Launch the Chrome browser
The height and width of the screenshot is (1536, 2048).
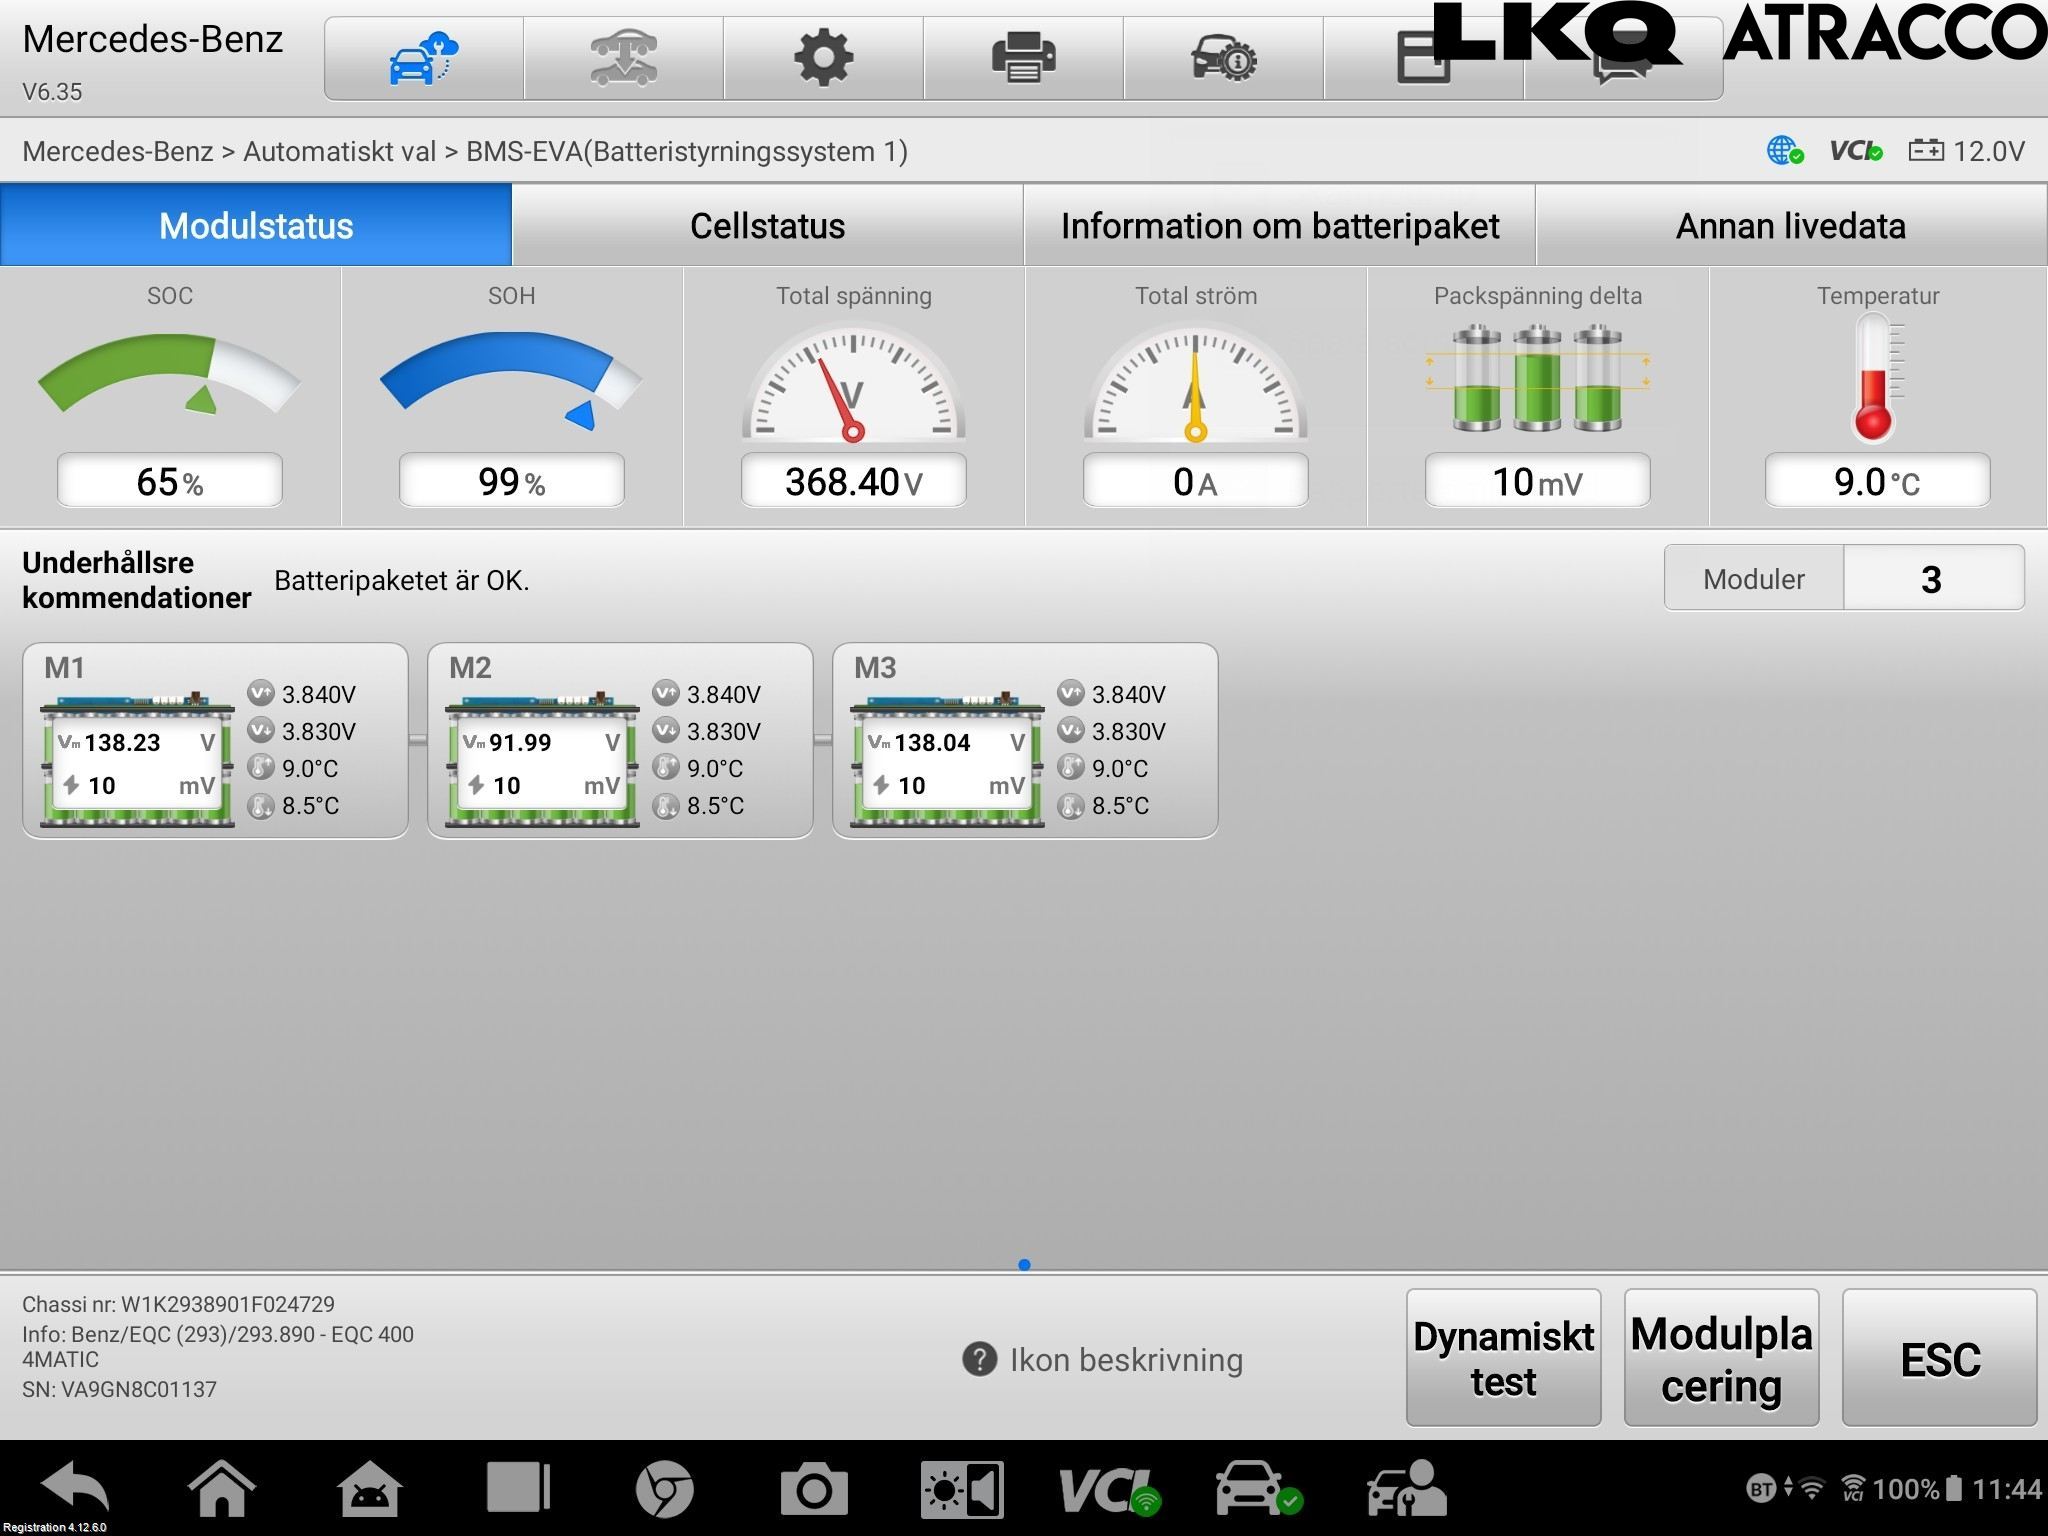click(x=665, y=1489)
